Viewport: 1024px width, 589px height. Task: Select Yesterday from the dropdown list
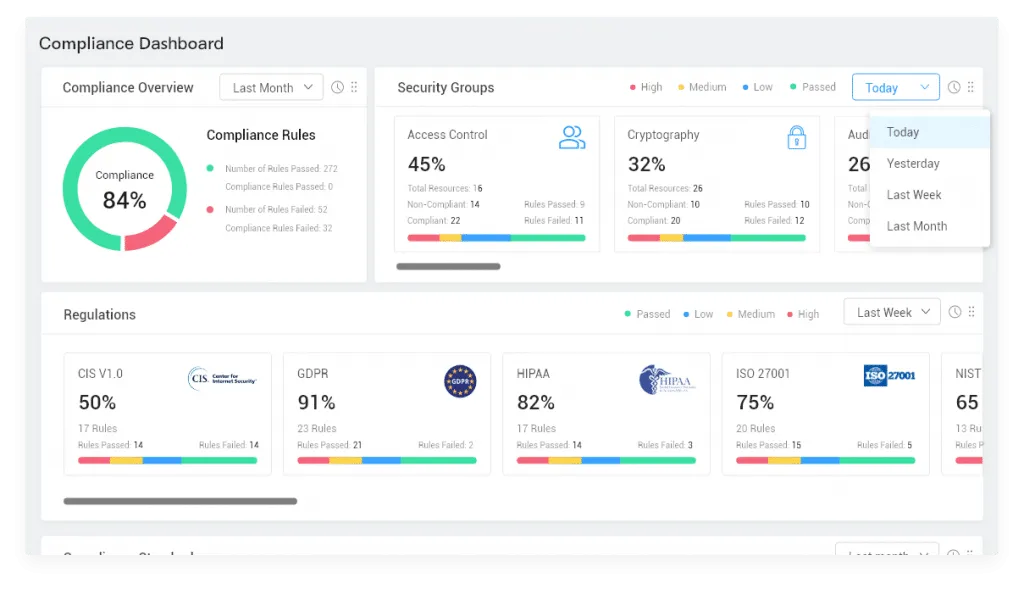930,163
